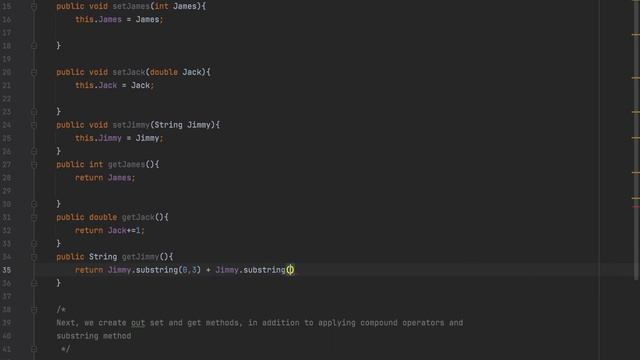Click the red error stripe mark in right gutter
The image size is (640, 360).
[x=636, y=207]
